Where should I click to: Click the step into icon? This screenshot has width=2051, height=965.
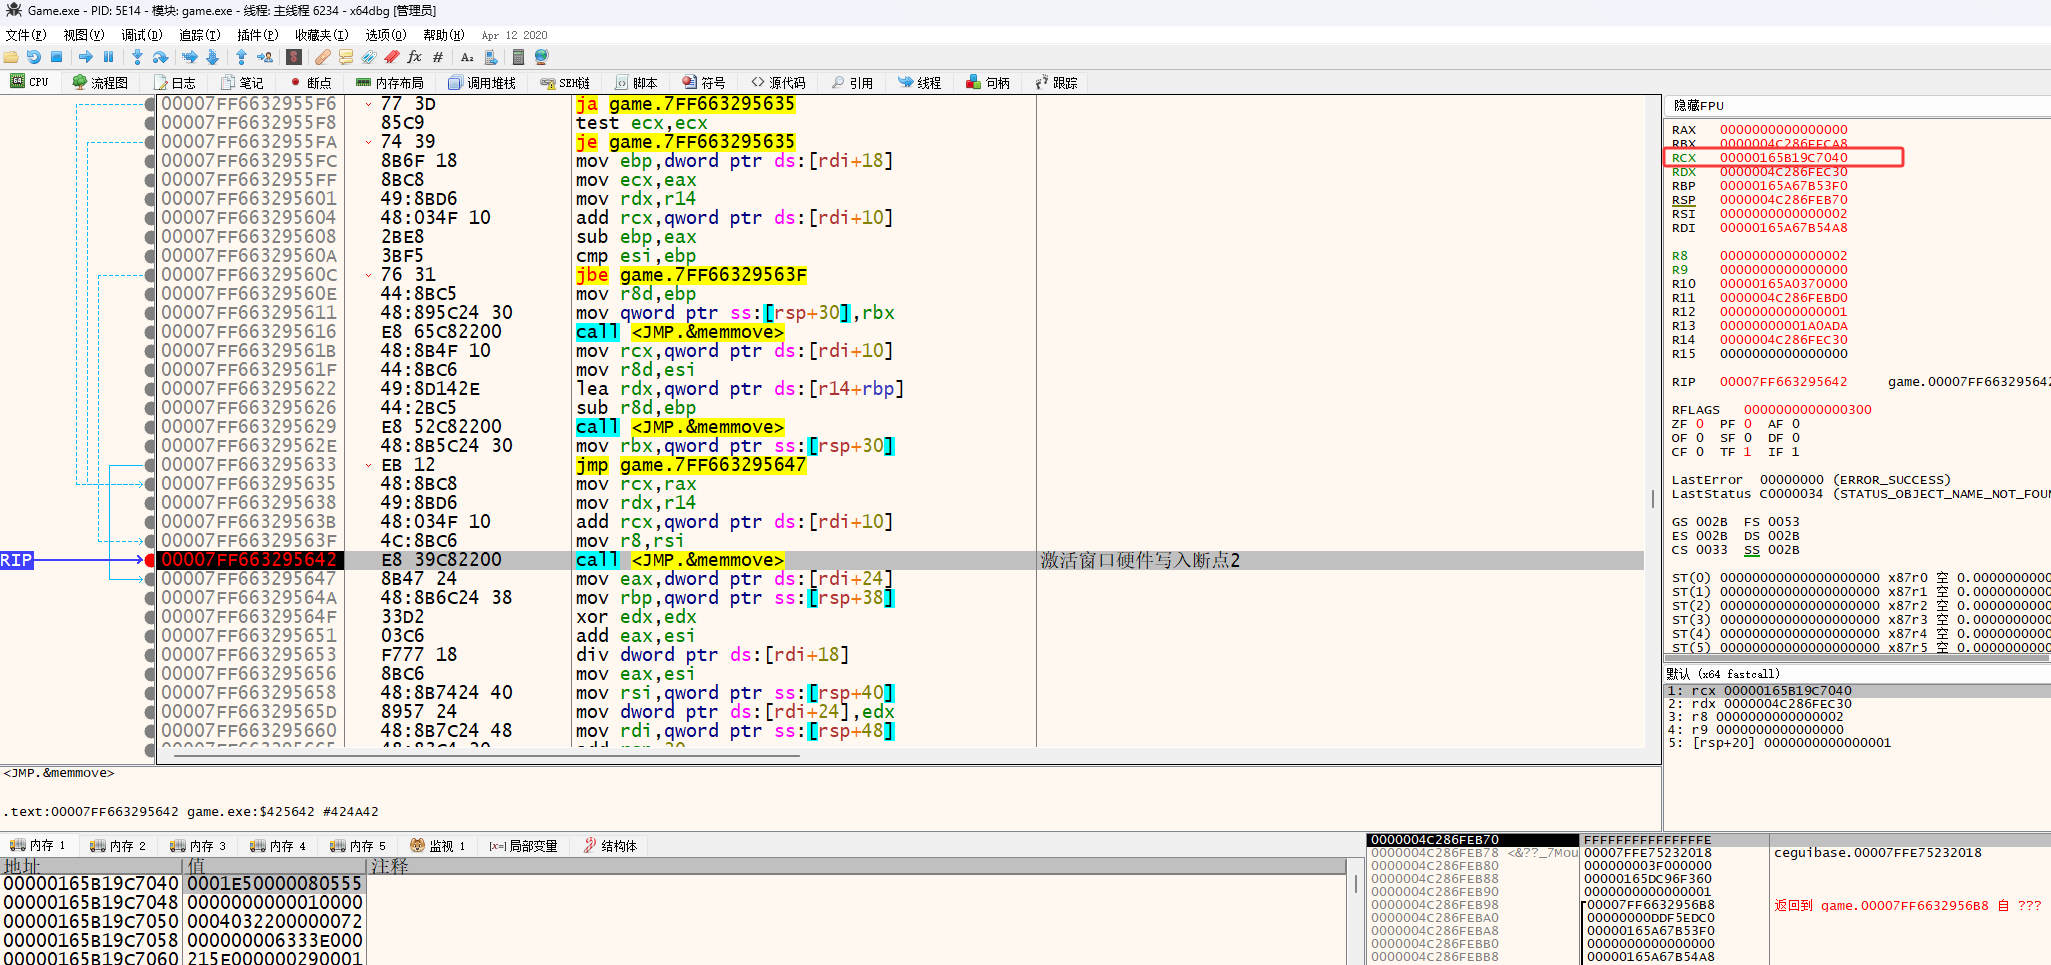[x=137, y=57]
